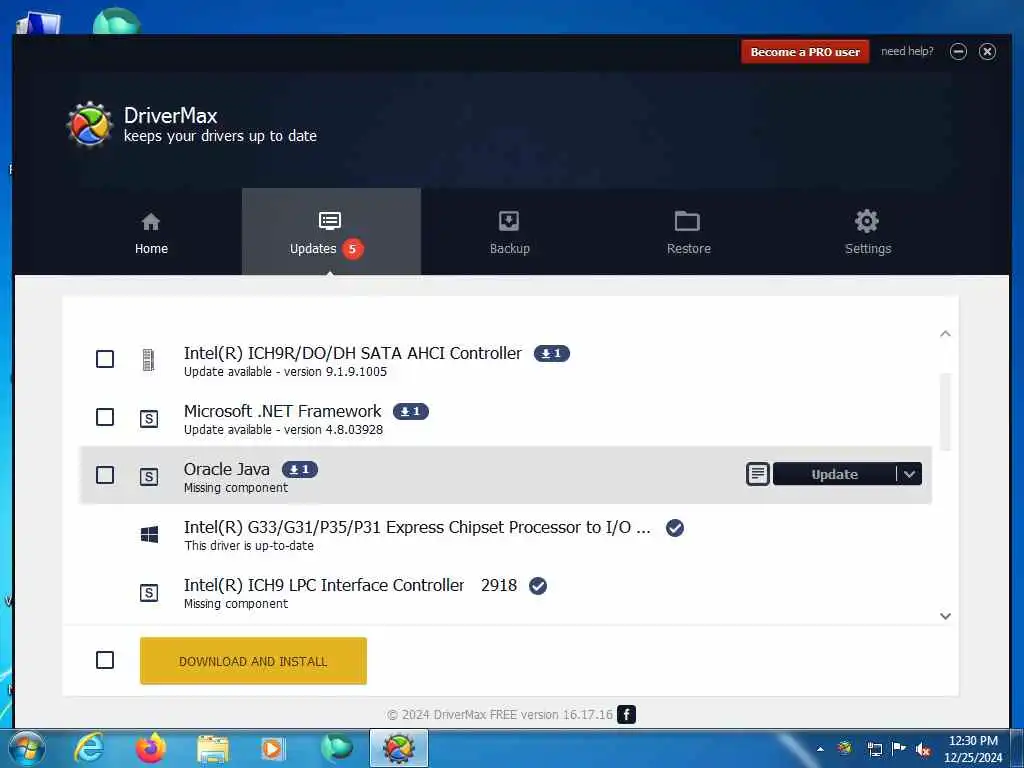Toggle the select-all checkbox beside Download and Install

click(x=105, y=660)
